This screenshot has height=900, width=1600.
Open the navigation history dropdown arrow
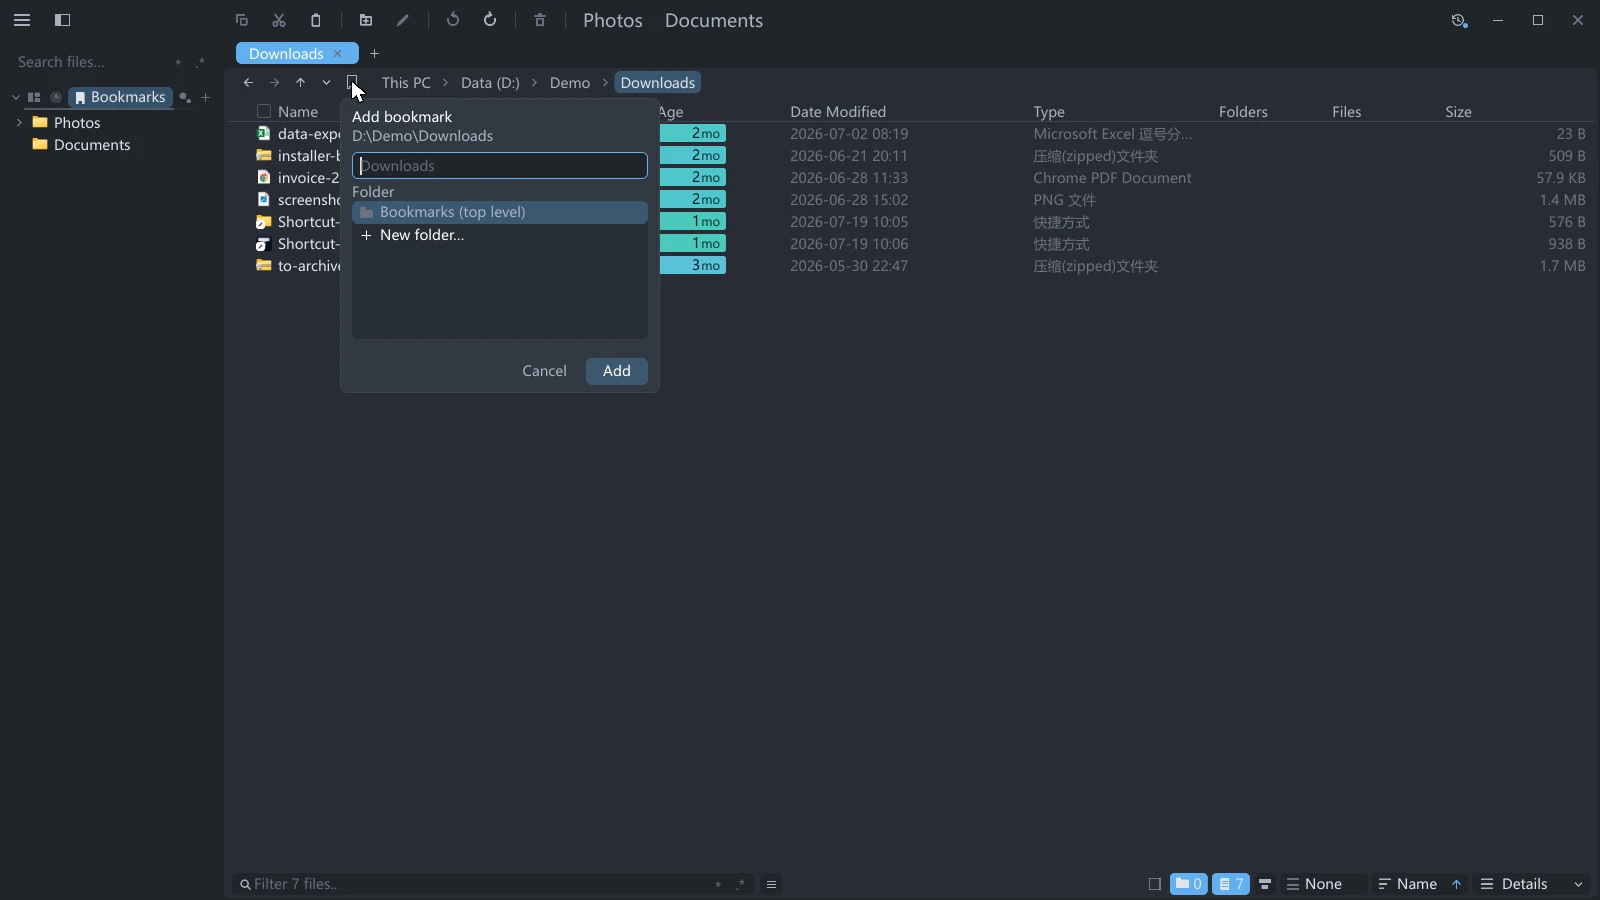click(326, 83)
